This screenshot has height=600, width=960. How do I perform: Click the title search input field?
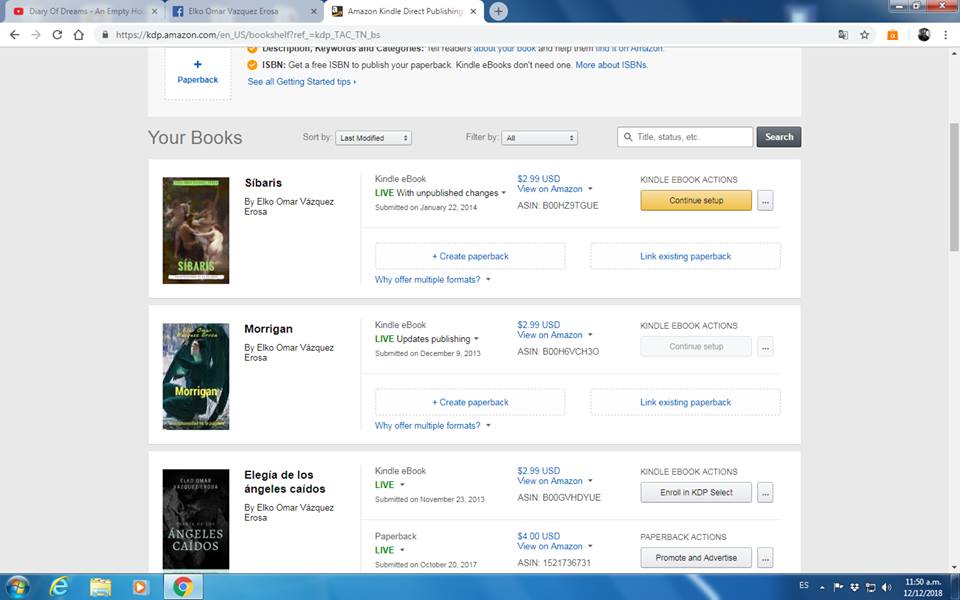pos(686,137)
